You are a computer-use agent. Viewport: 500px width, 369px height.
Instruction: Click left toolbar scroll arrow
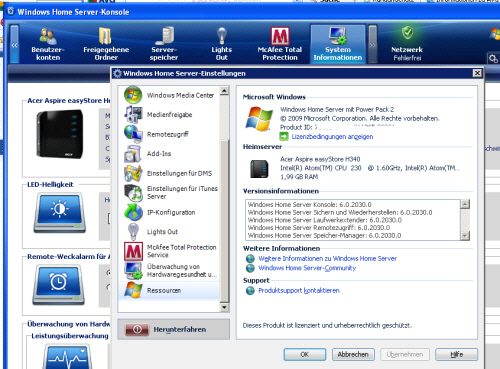[x=14, y=44]
